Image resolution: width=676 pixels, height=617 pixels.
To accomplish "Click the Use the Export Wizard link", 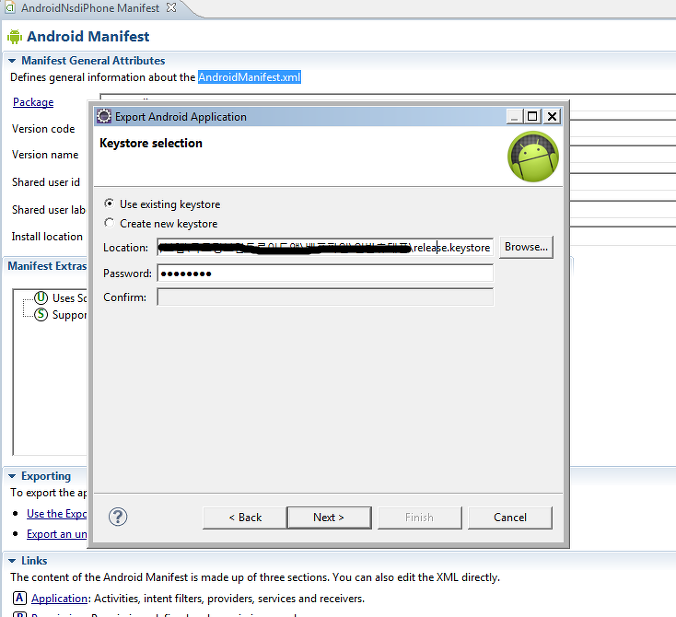I will point(56,514).
